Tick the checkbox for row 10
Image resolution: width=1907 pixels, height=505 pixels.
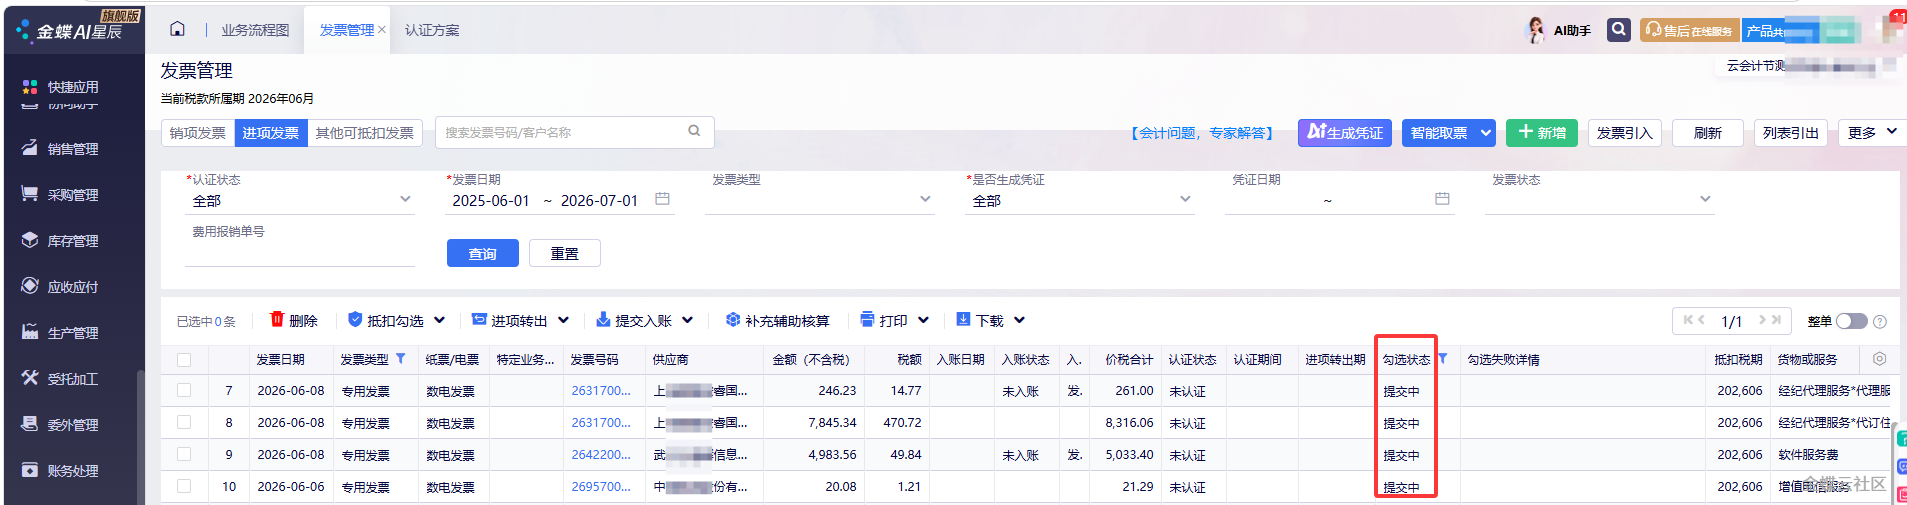point(184,486)
